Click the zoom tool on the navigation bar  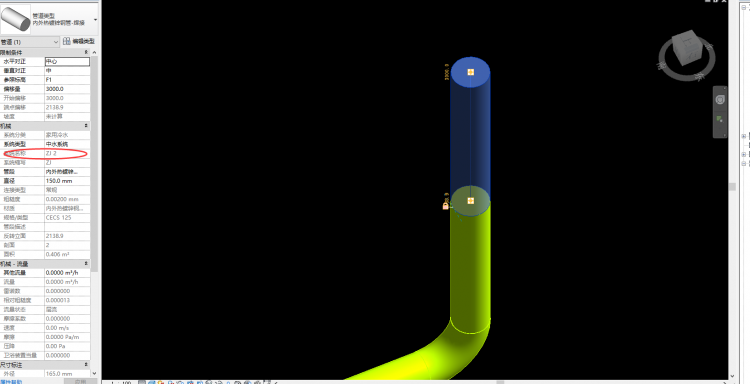(720, 119)
